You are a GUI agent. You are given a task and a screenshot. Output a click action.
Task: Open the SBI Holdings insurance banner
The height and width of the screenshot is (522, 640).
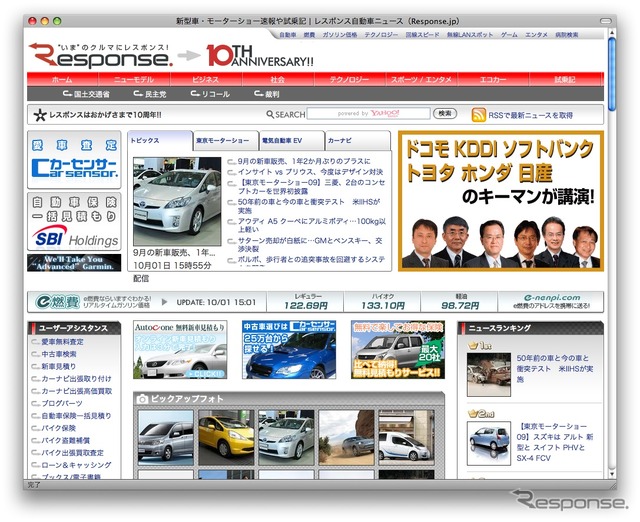click(x=74, y=222)
